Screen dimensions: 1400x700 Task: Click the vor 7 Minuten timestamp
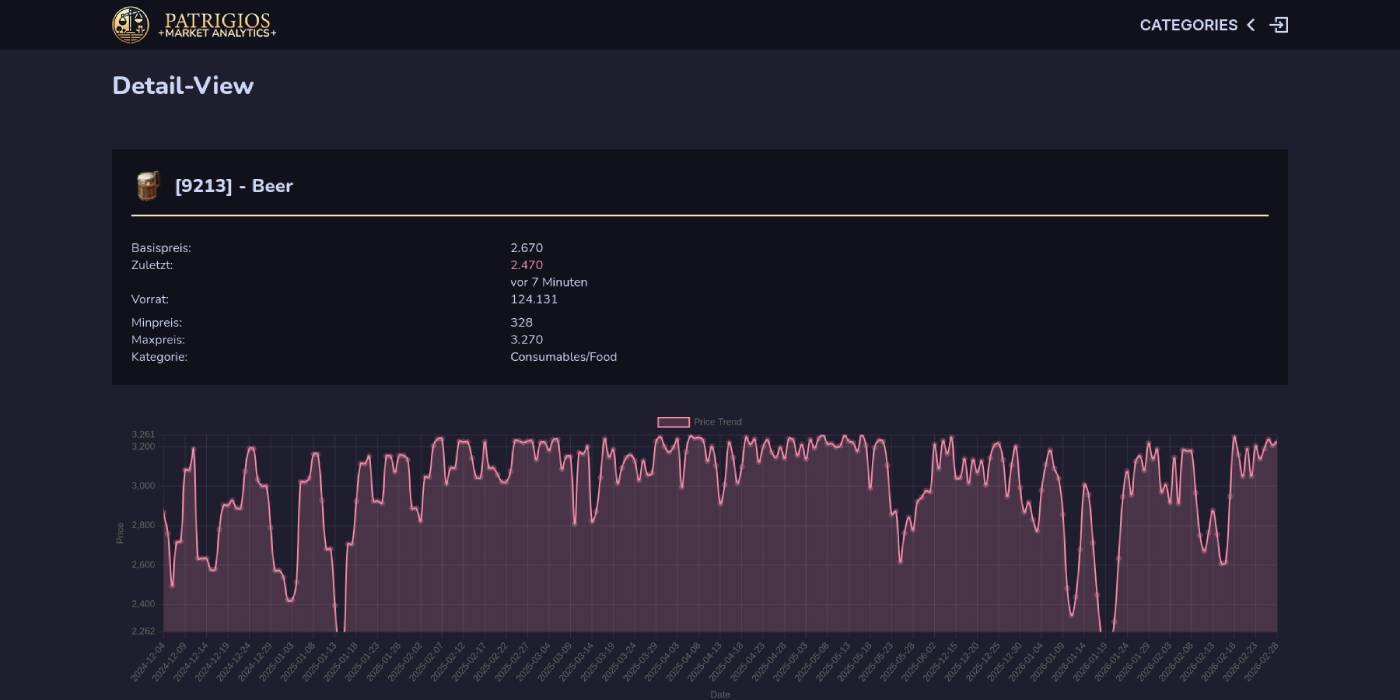[x=549, y=282]
